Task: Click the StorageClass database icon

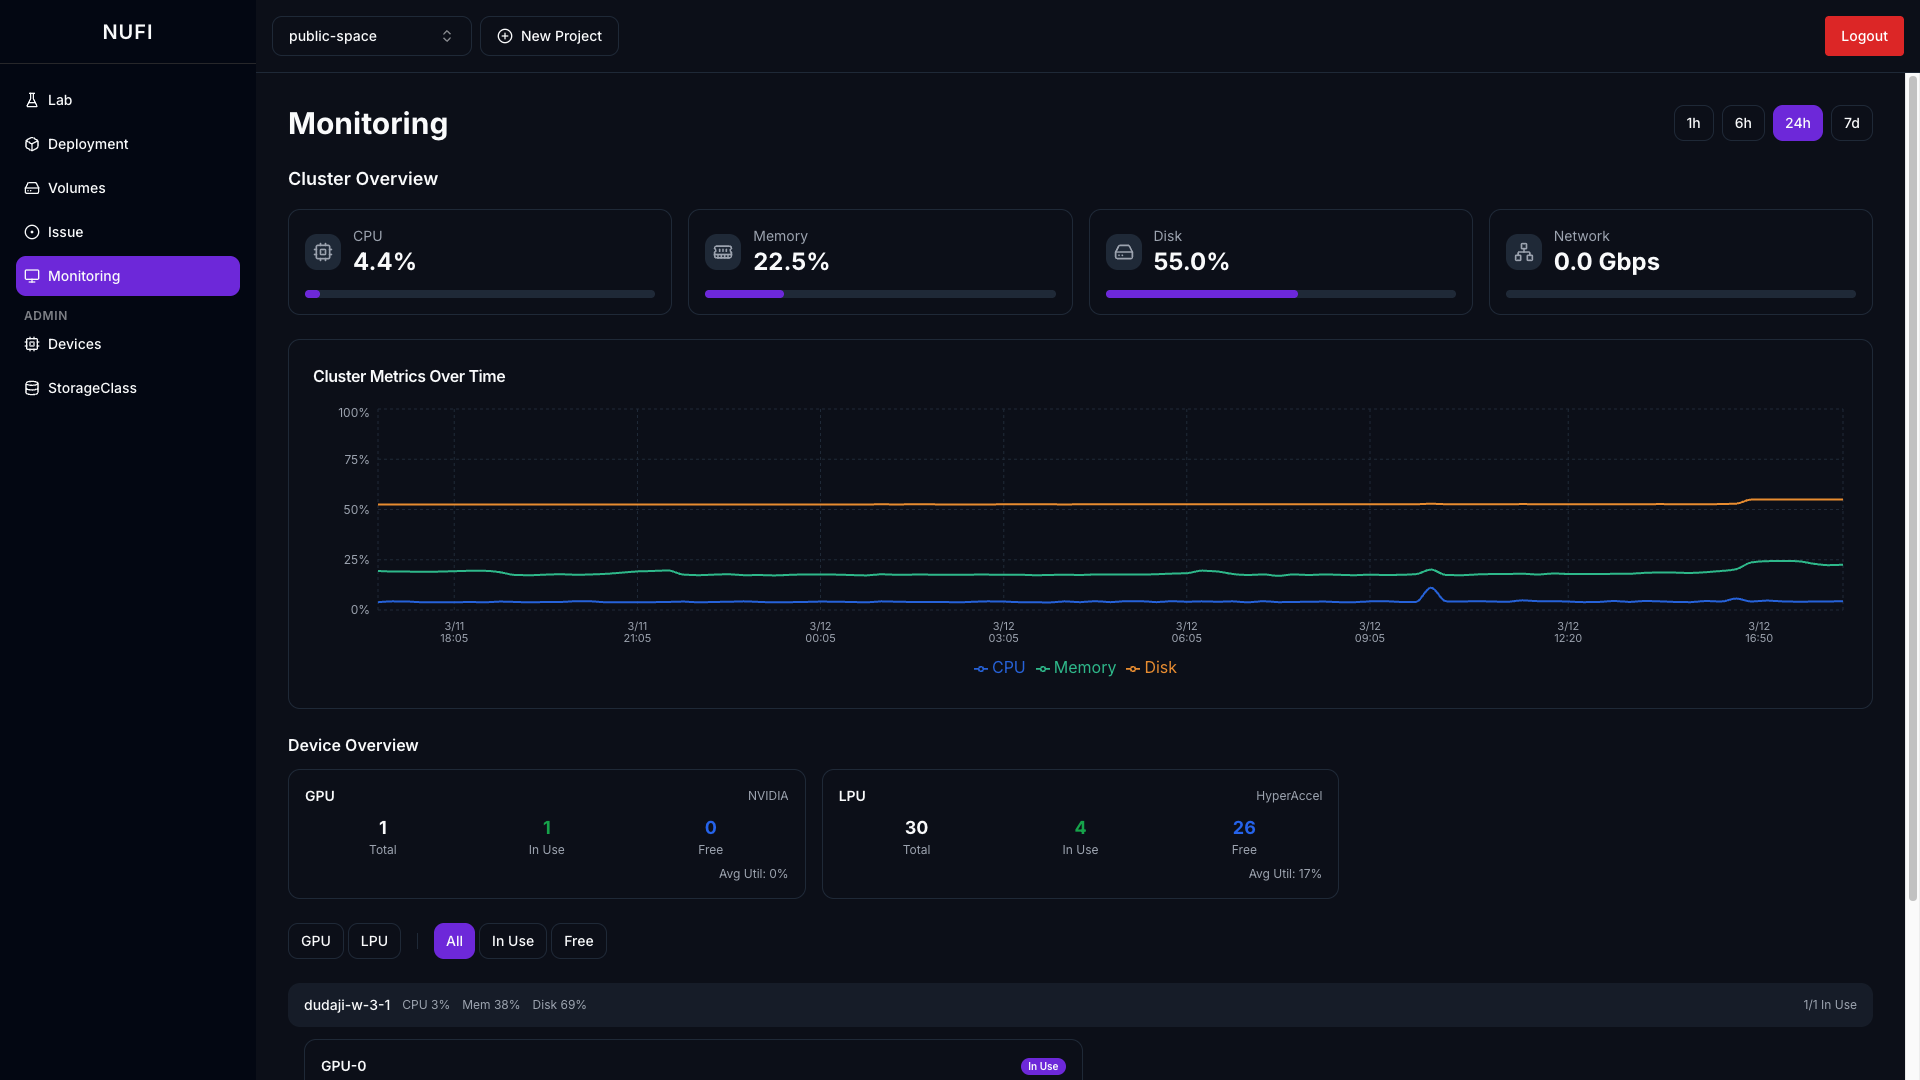Action: pos(32,388)
